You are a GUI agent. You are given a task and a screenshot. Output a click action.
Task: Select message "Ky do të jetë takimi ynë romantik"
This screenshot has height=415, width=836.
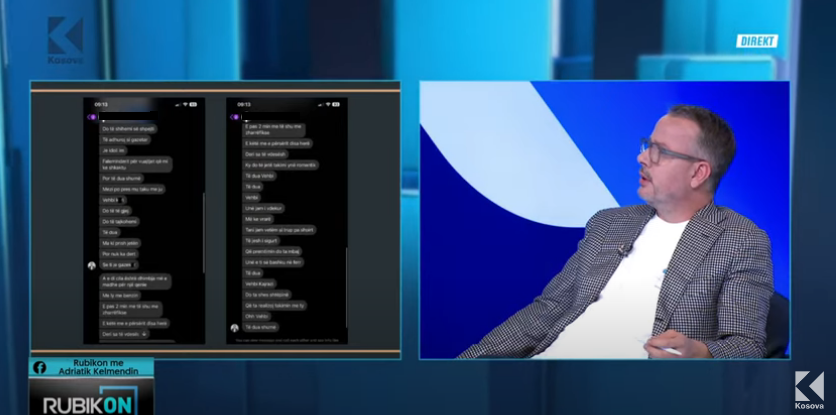281,165
